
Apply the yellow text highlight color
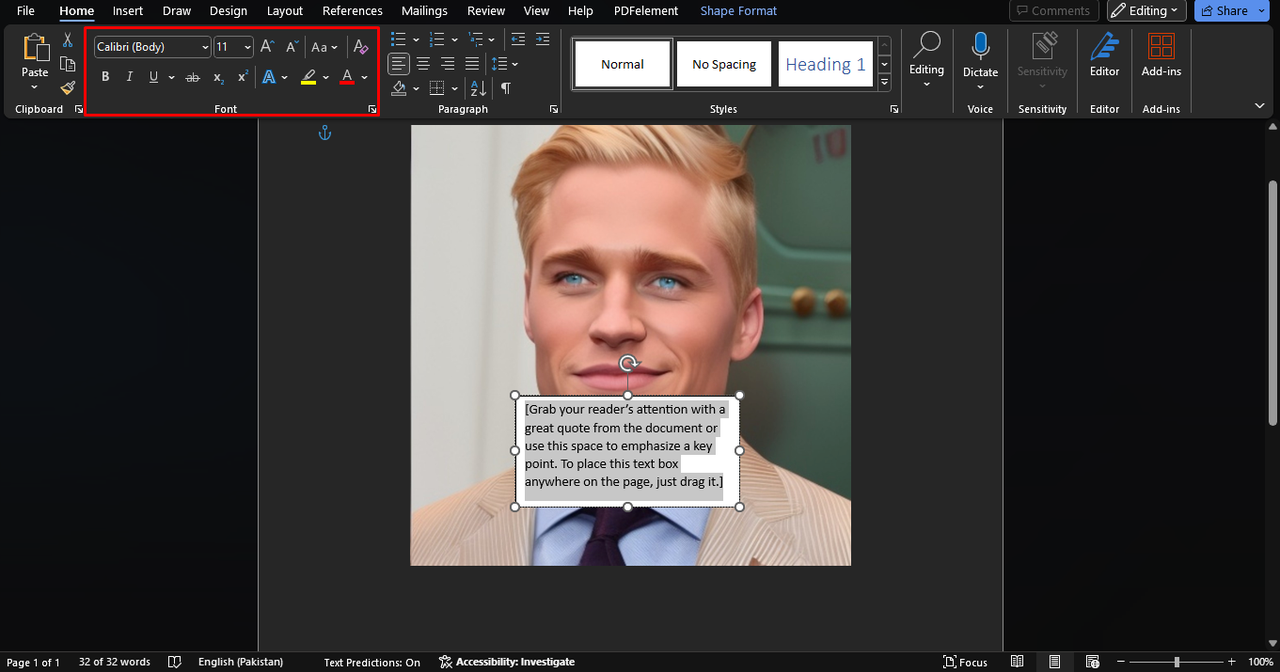pos(309,77)
